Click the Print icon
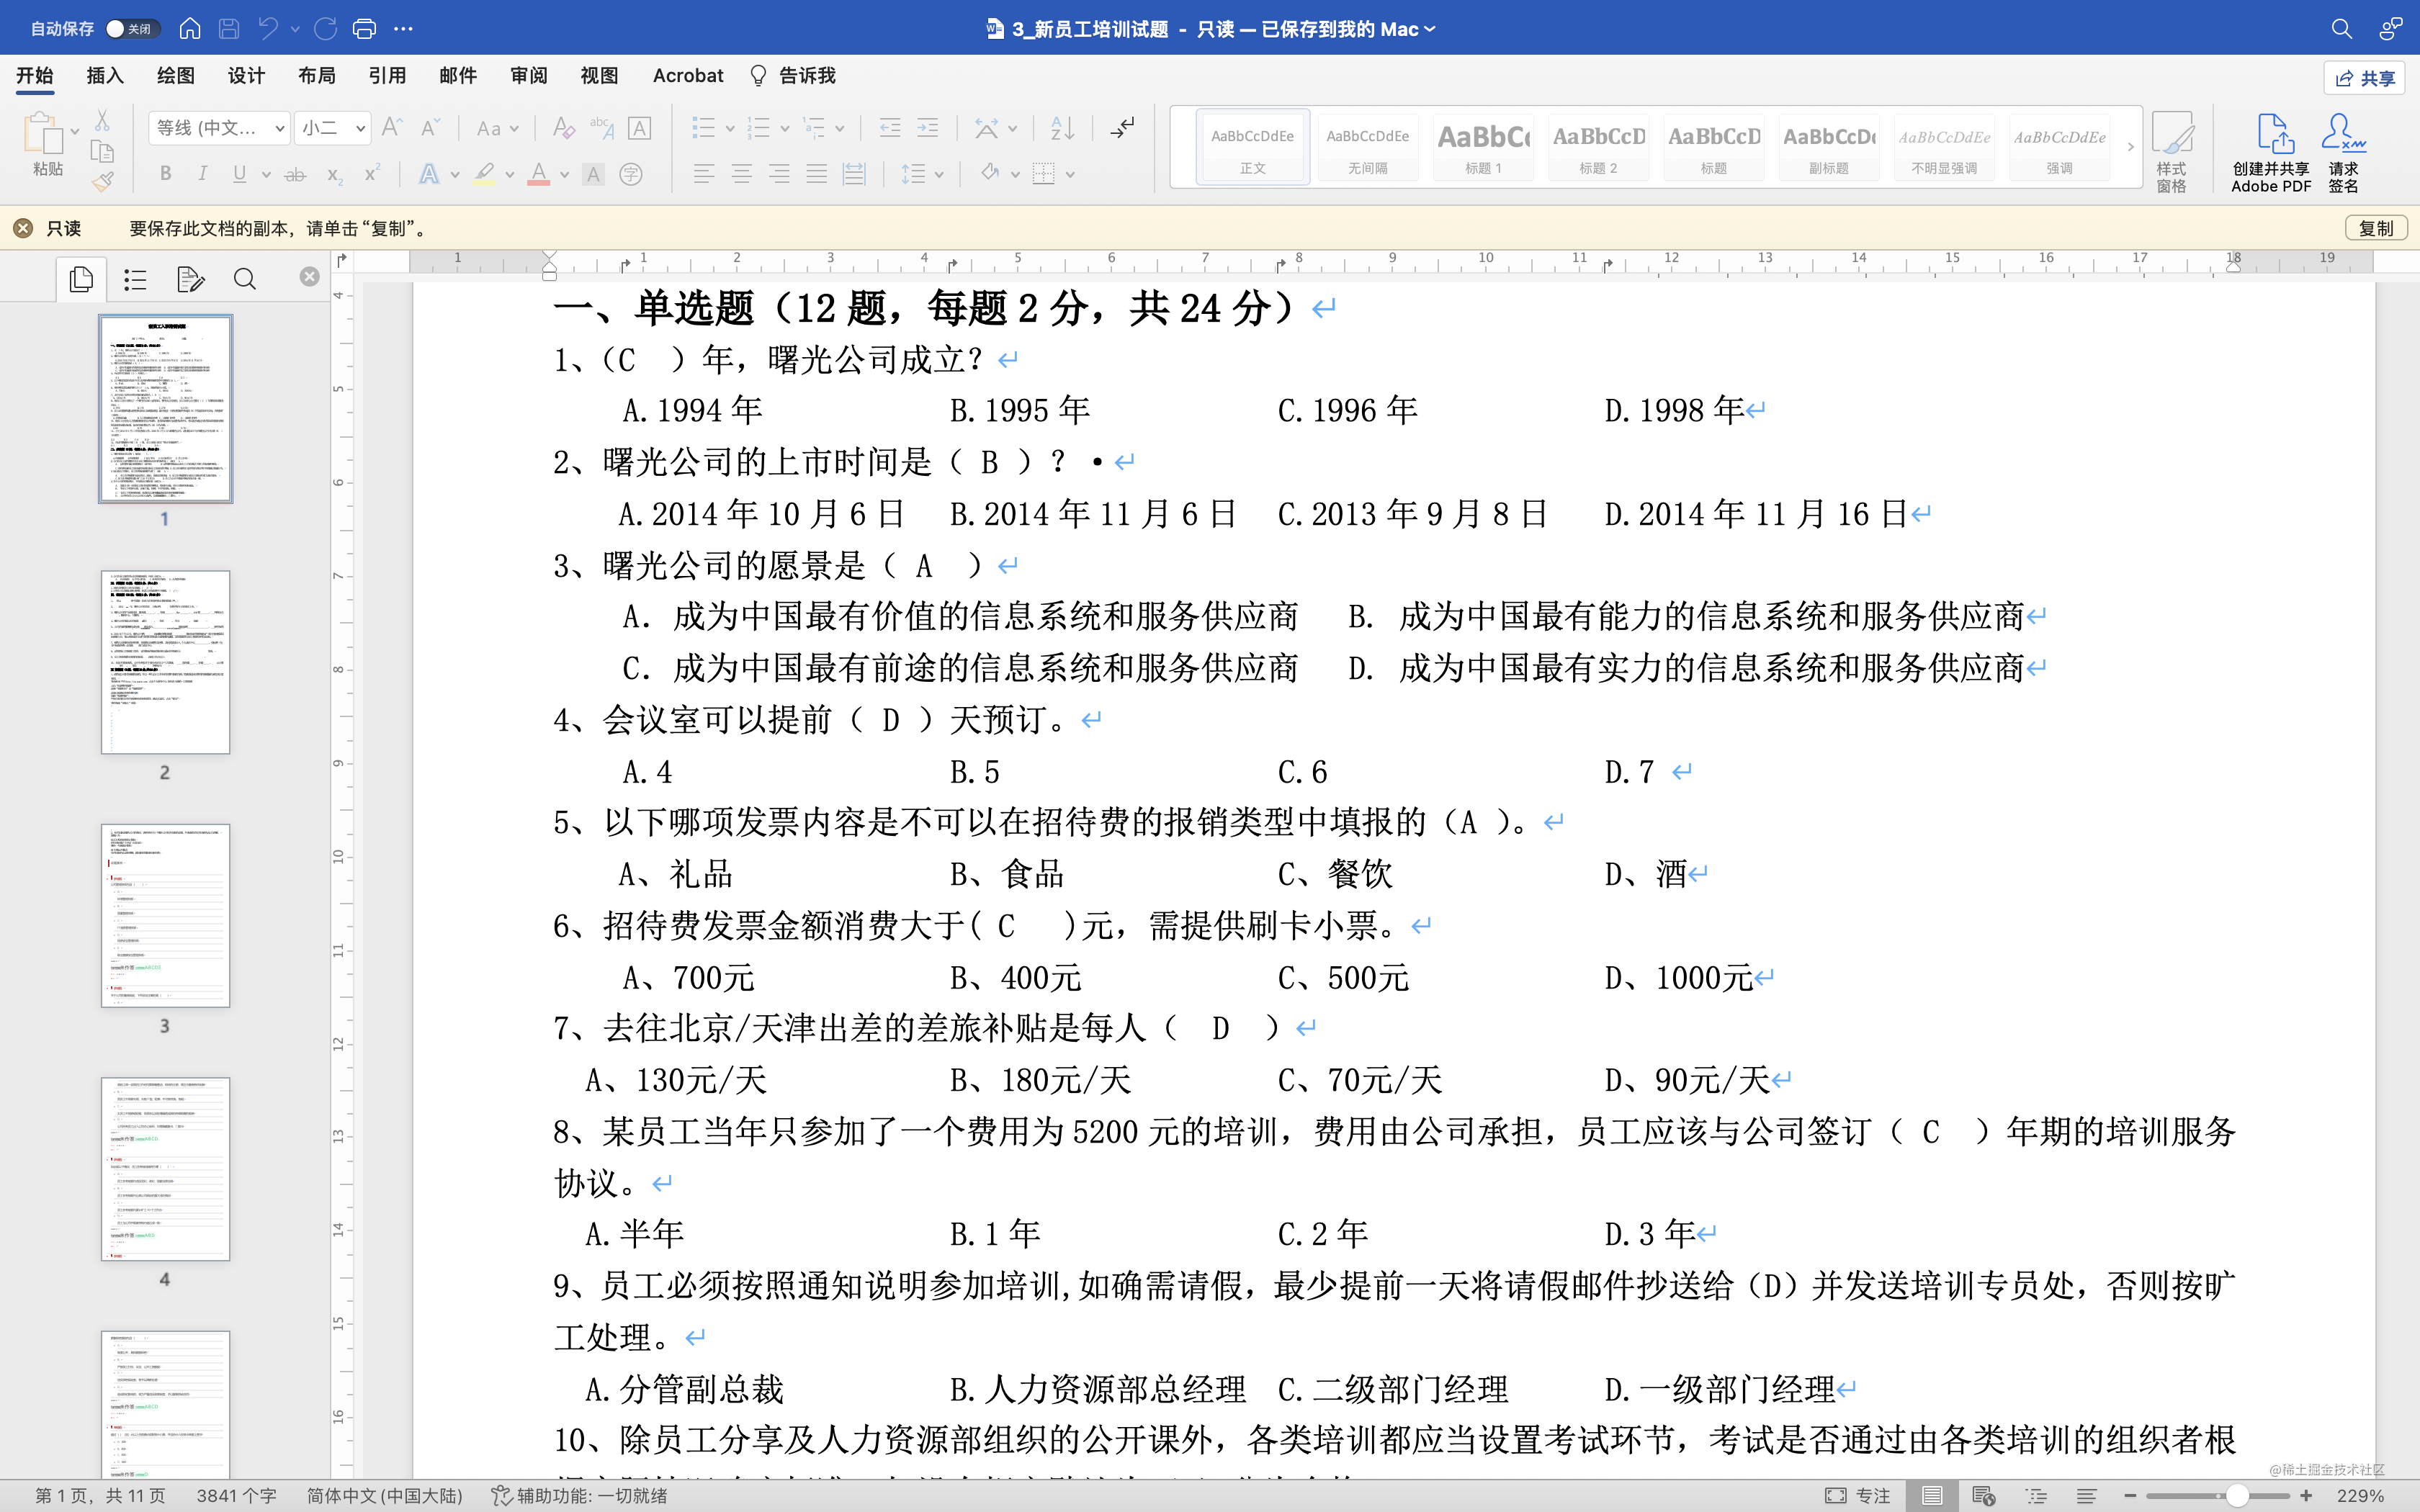Screen dimensions: 2420x1512 365,29
